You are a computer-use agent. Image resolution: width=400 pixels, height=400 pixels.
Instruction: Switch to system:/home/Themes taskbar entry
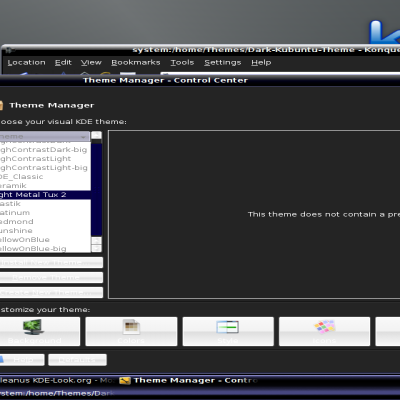point(57,393)
